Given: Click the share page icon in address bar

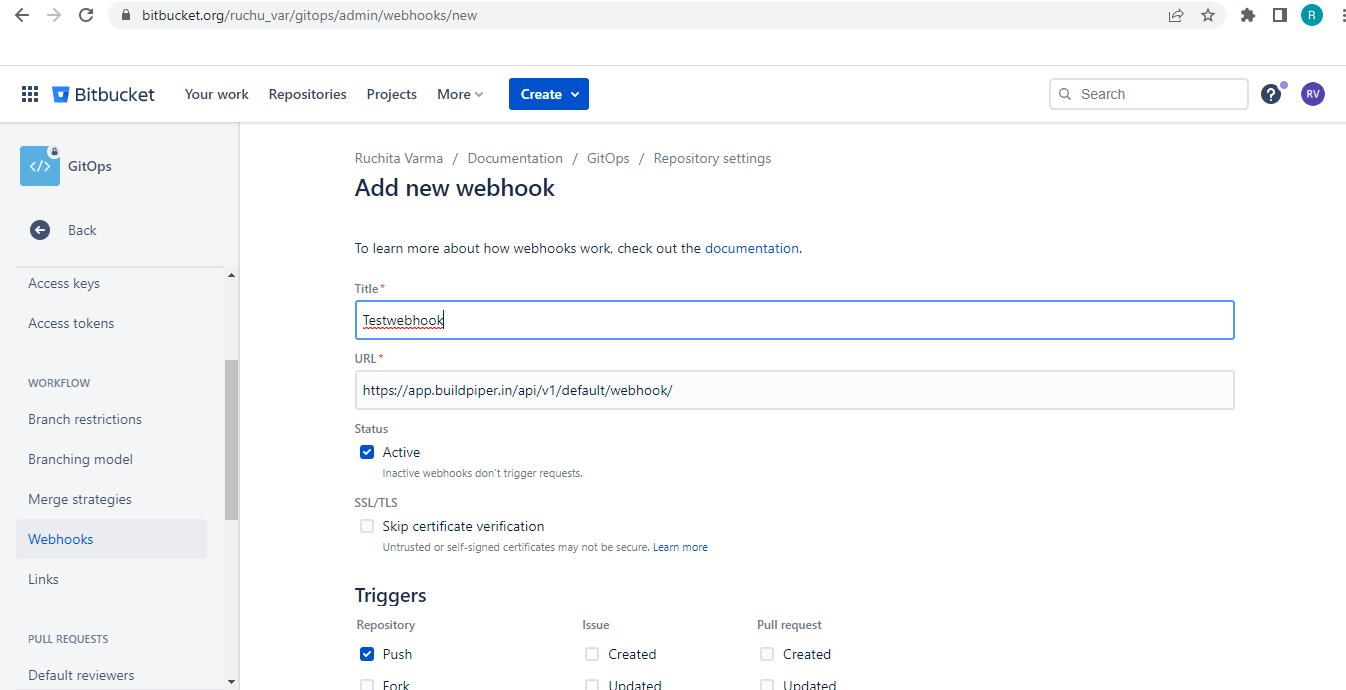Looking at the screenshot, I should 1176,15.
